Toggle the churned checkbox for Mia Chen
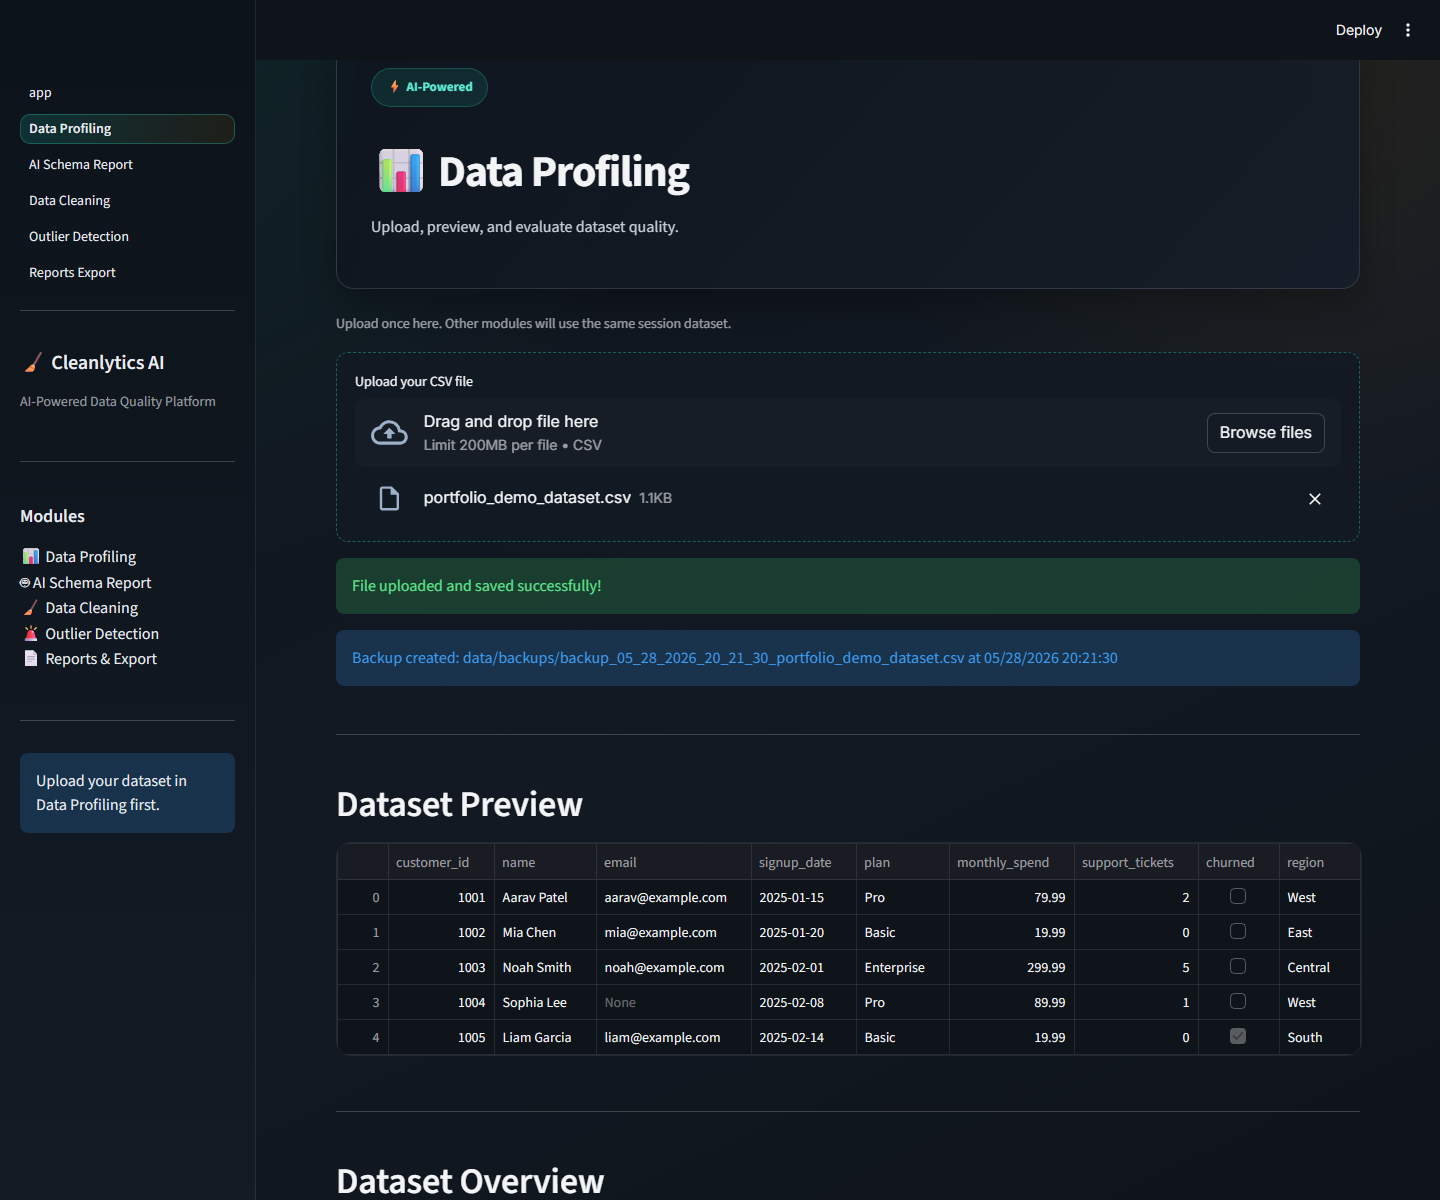The image size is (1440, 1200). click(x=1238, y=931)
